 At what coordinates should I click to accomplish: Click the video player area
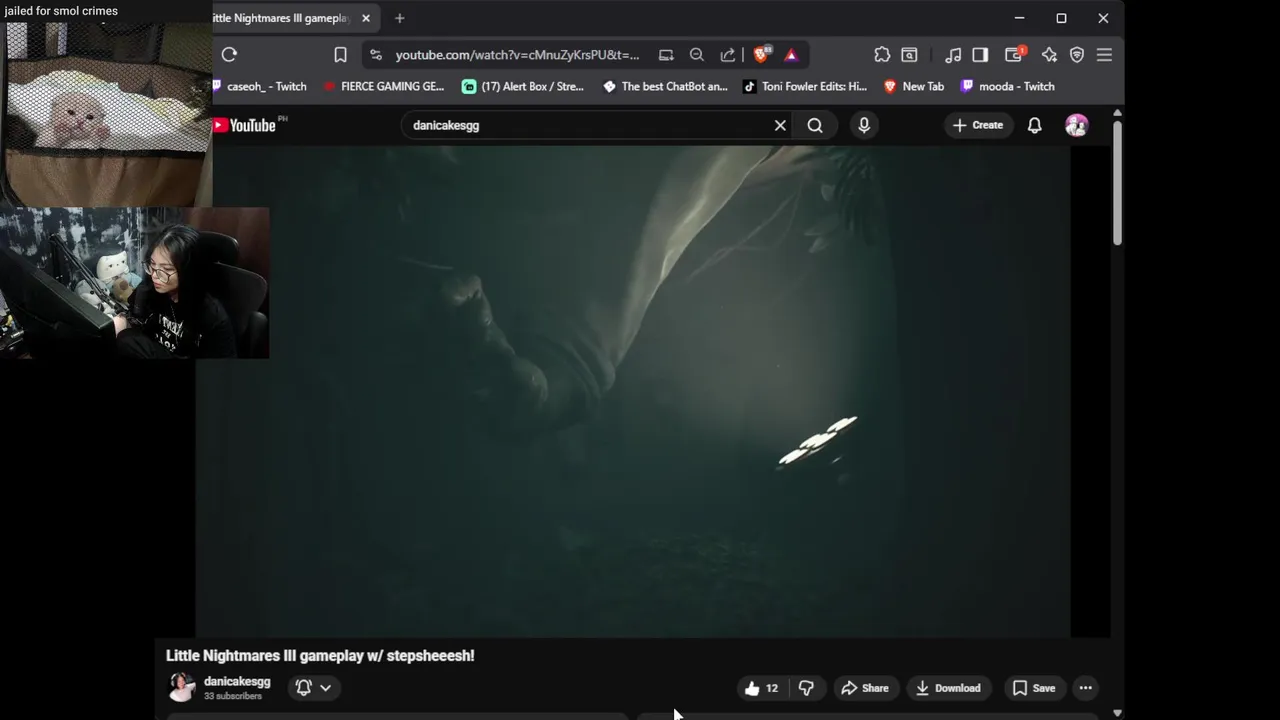633,391
